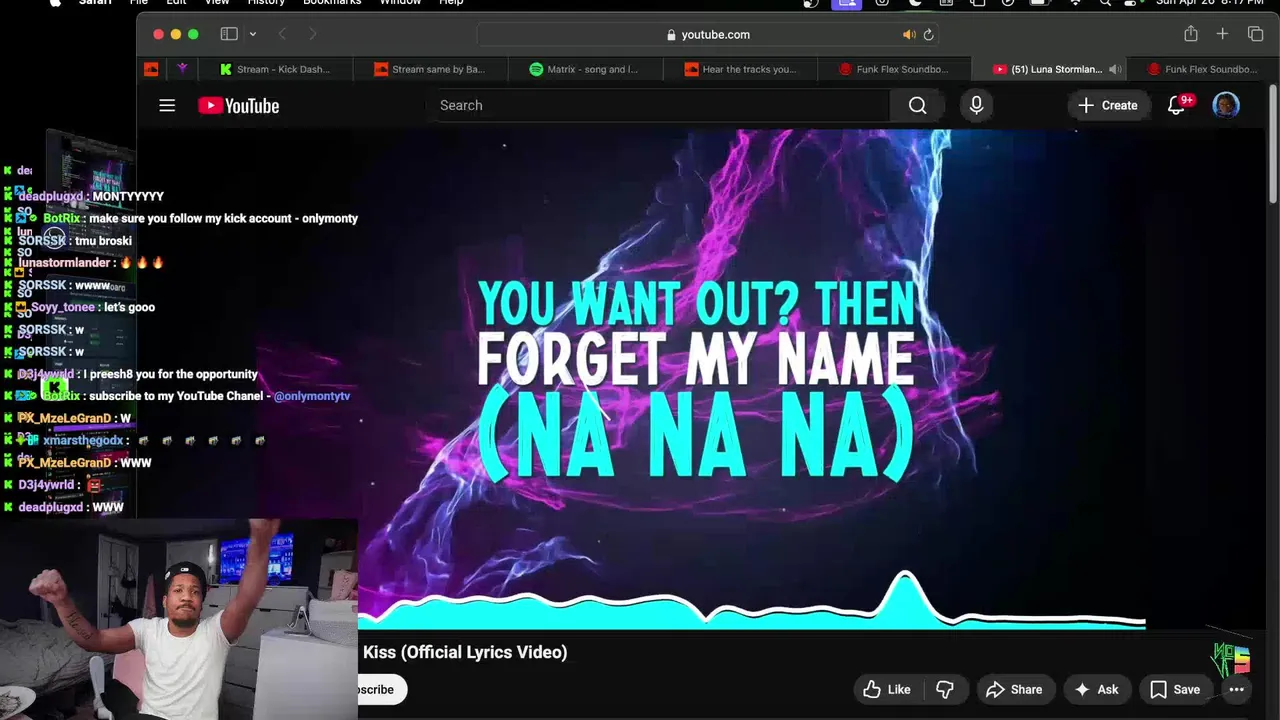This screenshot has width=1280, height=720.
Task: Like the video with thumbs up
Action: click(x=887, y=689)
